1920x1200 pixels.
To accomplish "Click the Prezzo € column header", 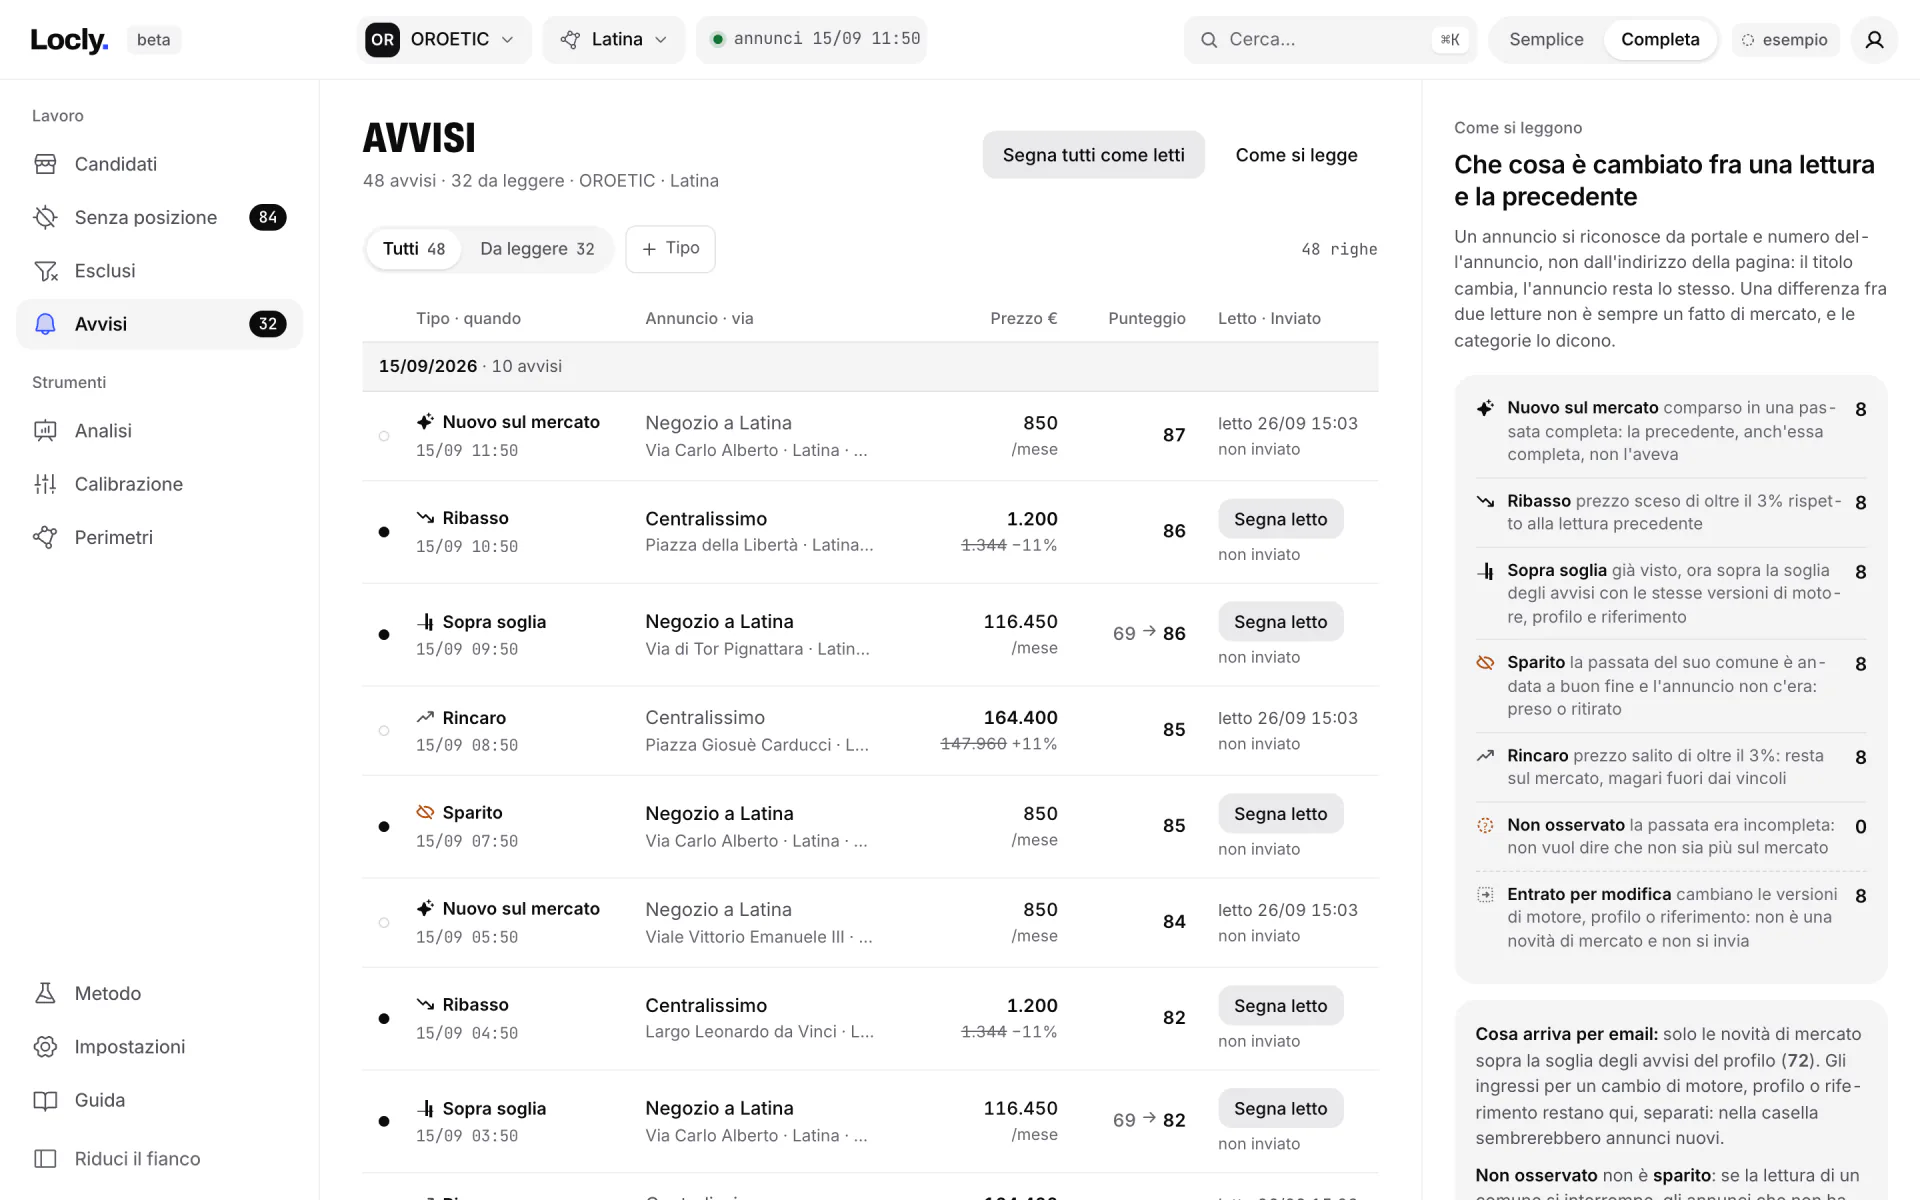I will [x=1023, y=318].
